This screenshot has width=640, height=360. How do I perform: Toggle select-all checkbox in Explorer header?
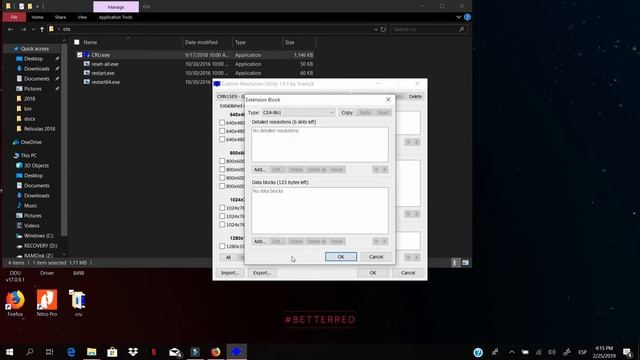[77, 42]
